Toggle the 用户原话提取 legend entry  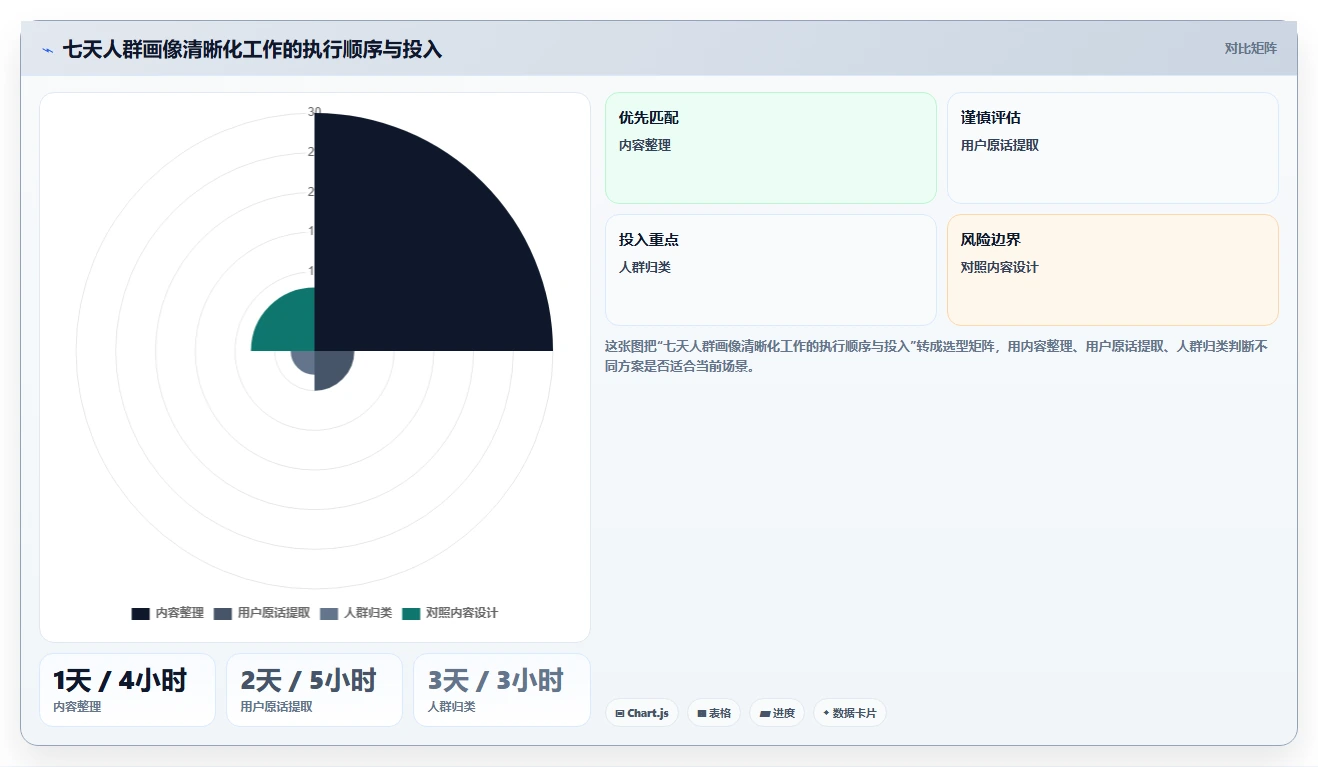point(261,613)
